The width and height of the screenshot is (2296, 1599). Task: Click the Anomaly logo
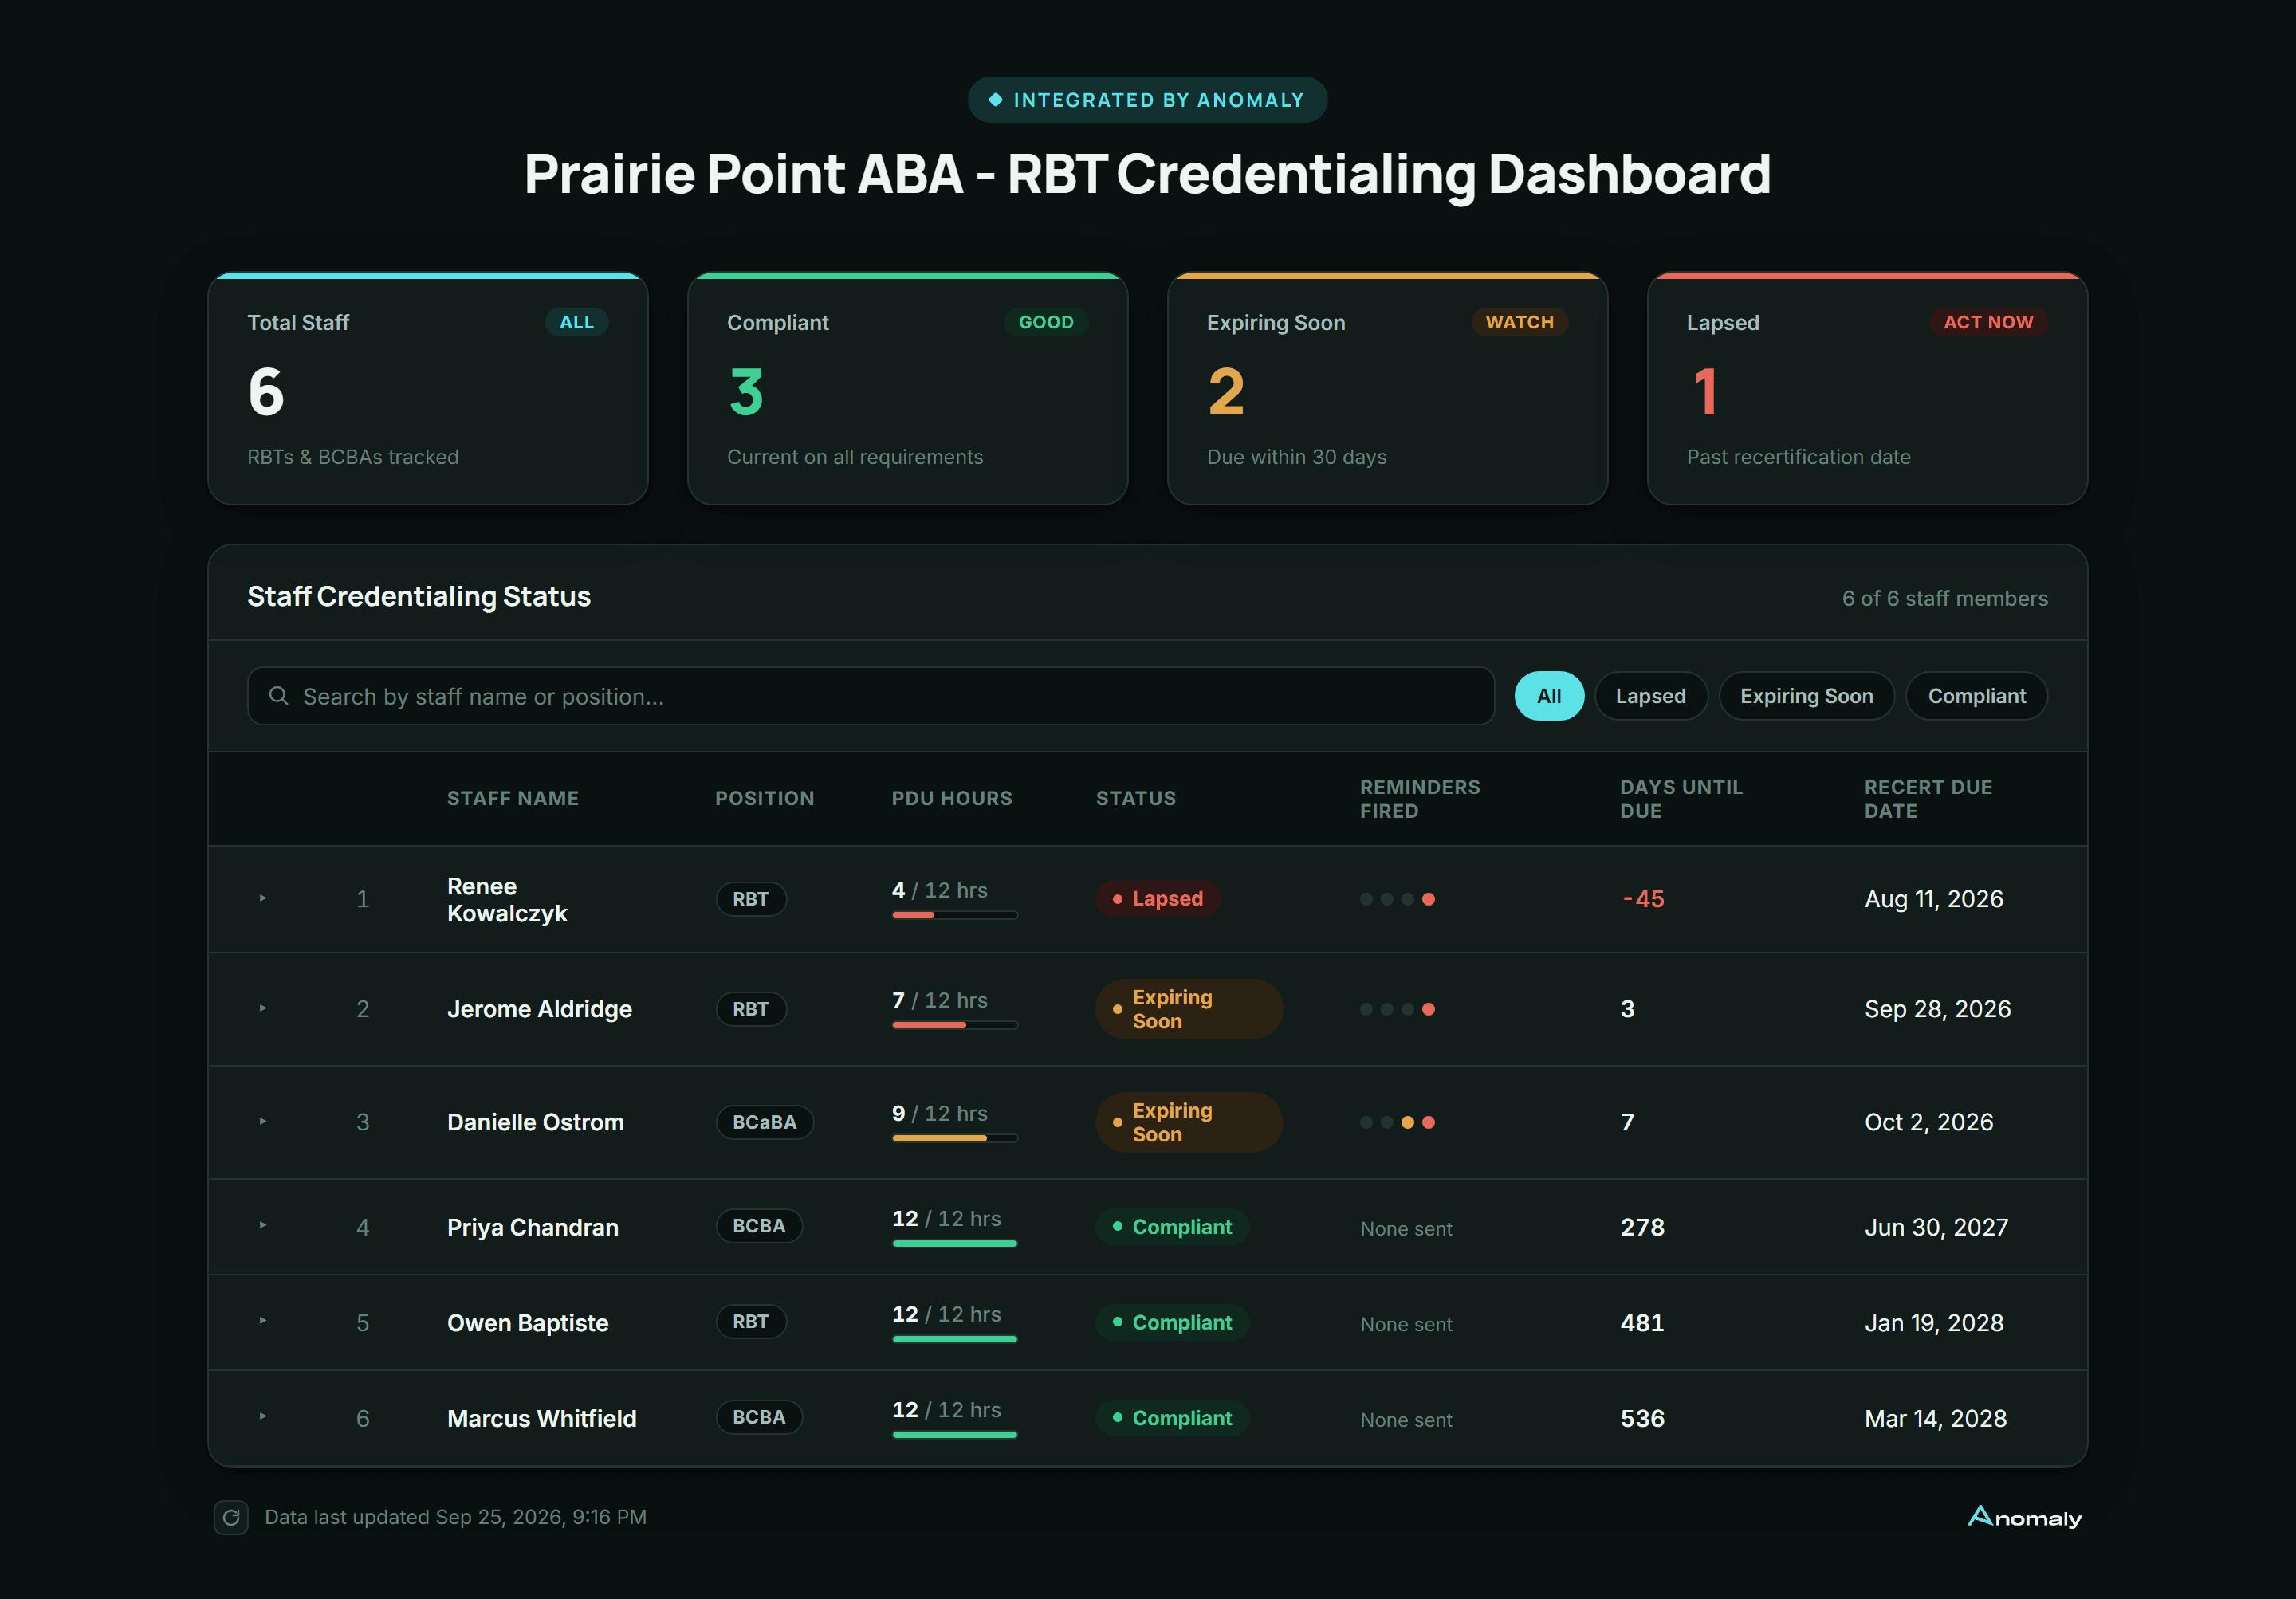(x=2025, y=1517)
